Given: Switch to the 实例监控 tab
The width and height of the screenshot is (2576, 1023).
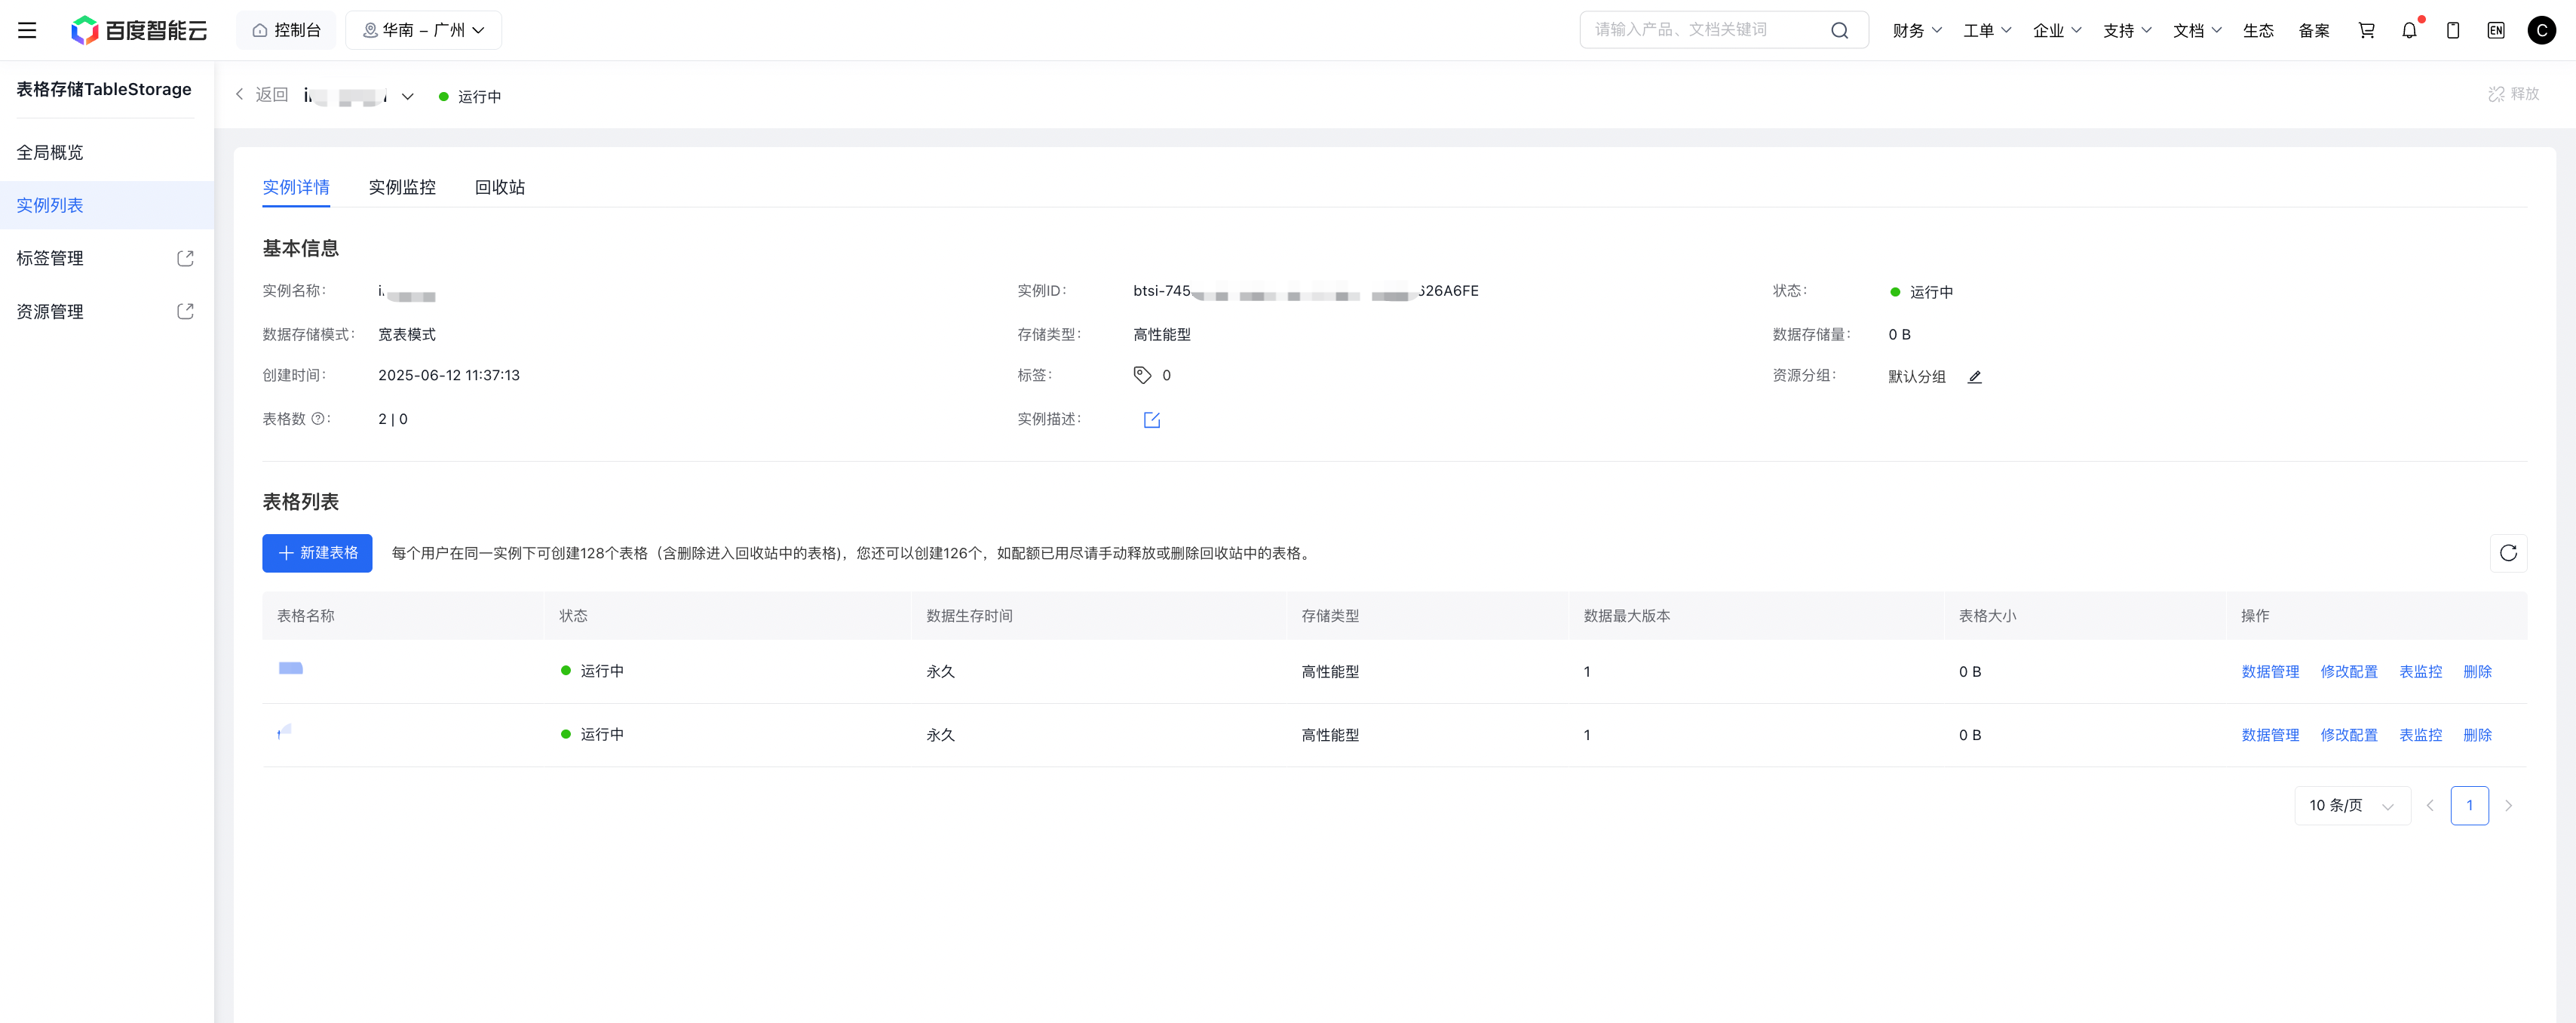Looking at the screenshot, I should click(402, 187).
